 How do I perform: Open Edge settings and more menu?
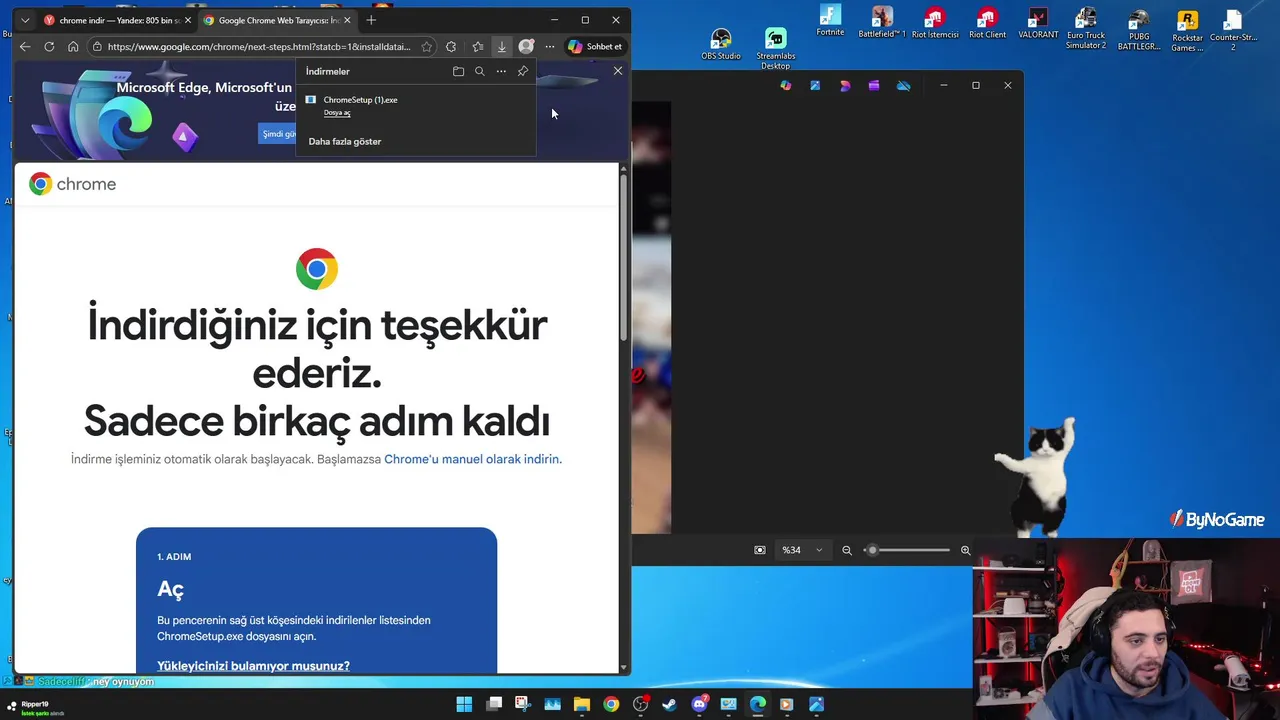coord(549,46)
